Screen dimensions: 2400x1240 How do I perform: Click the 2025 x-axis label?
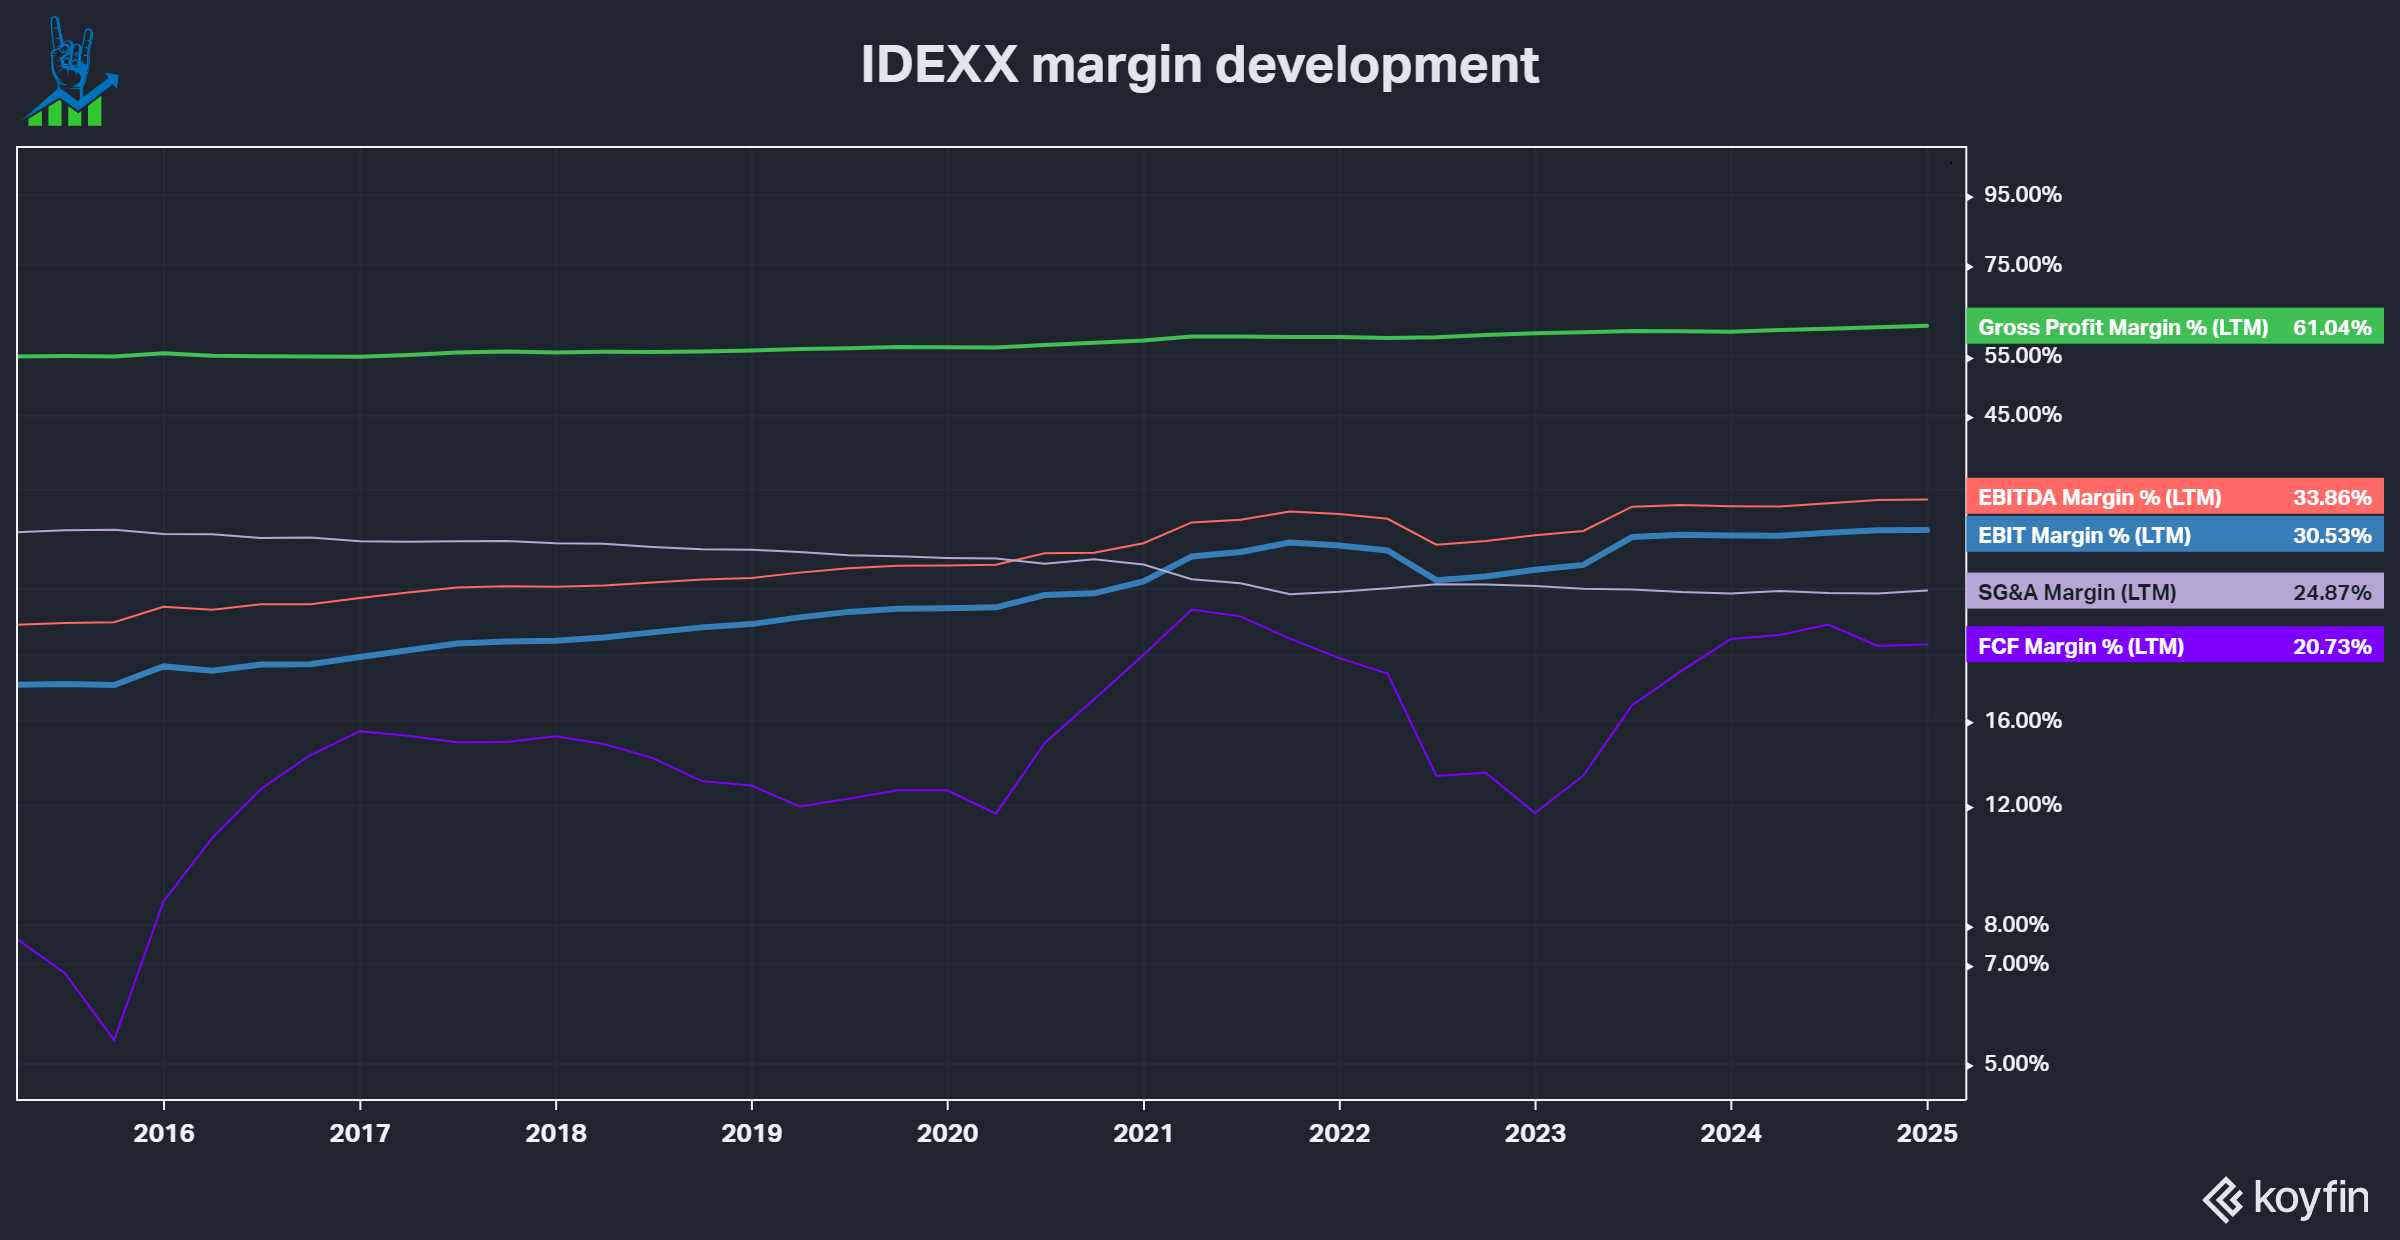click(1927, 1133)
